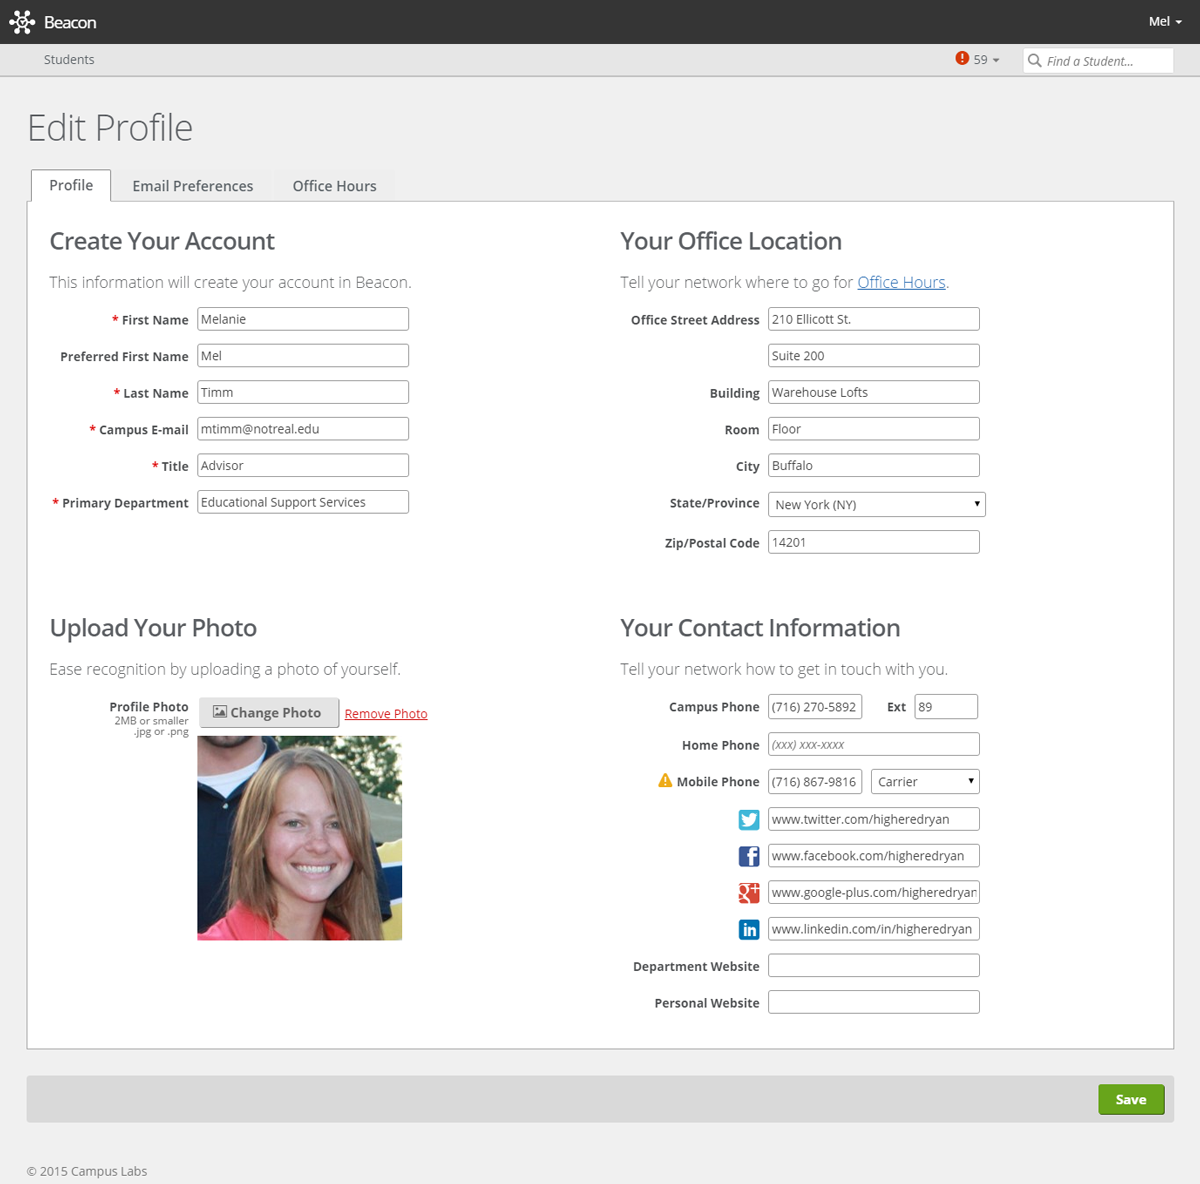Select the Students menu item

(x=69, y=59)
